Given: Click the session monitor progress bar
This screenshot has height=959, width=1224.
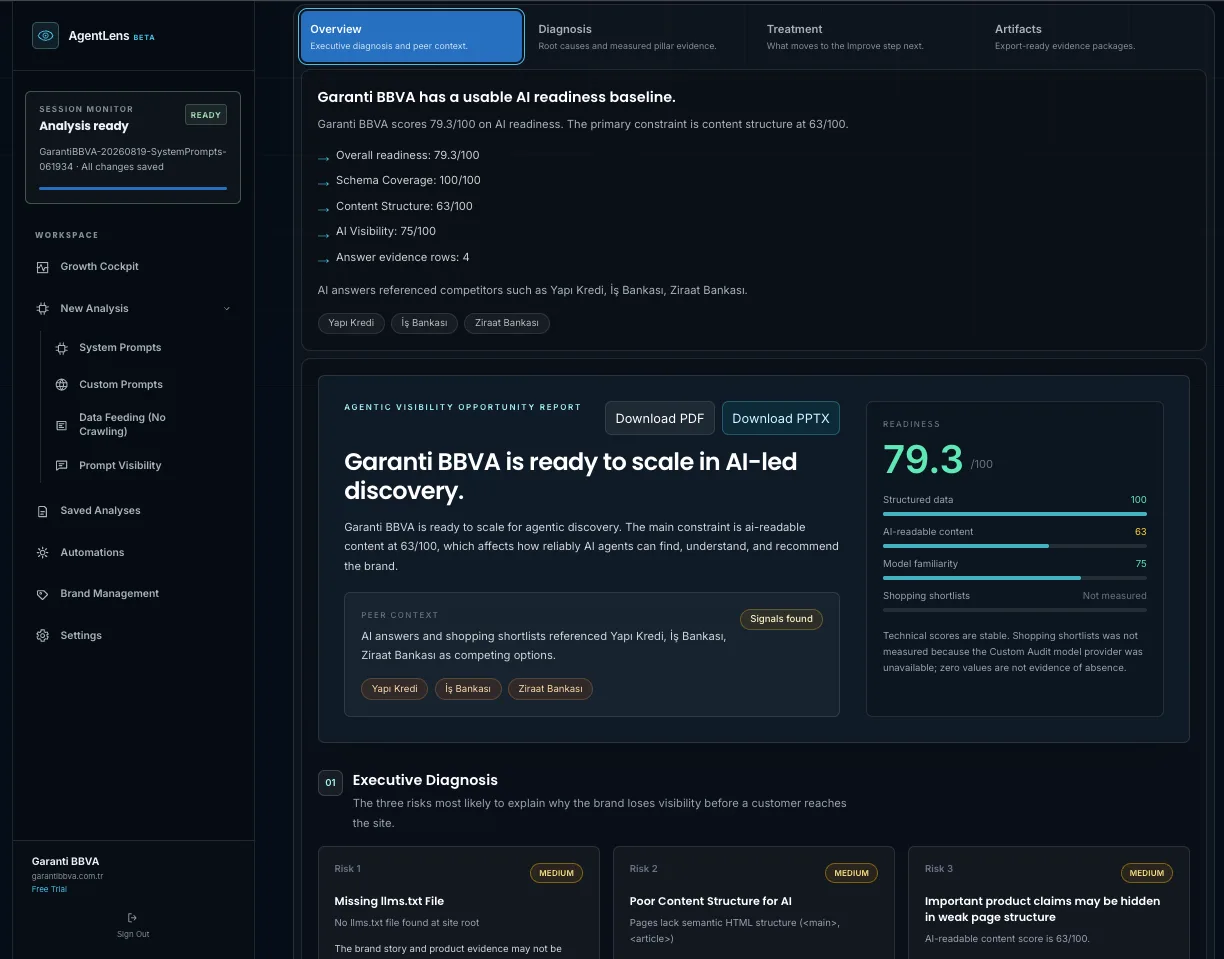Looking at the screenshot, I should point(133,188).
